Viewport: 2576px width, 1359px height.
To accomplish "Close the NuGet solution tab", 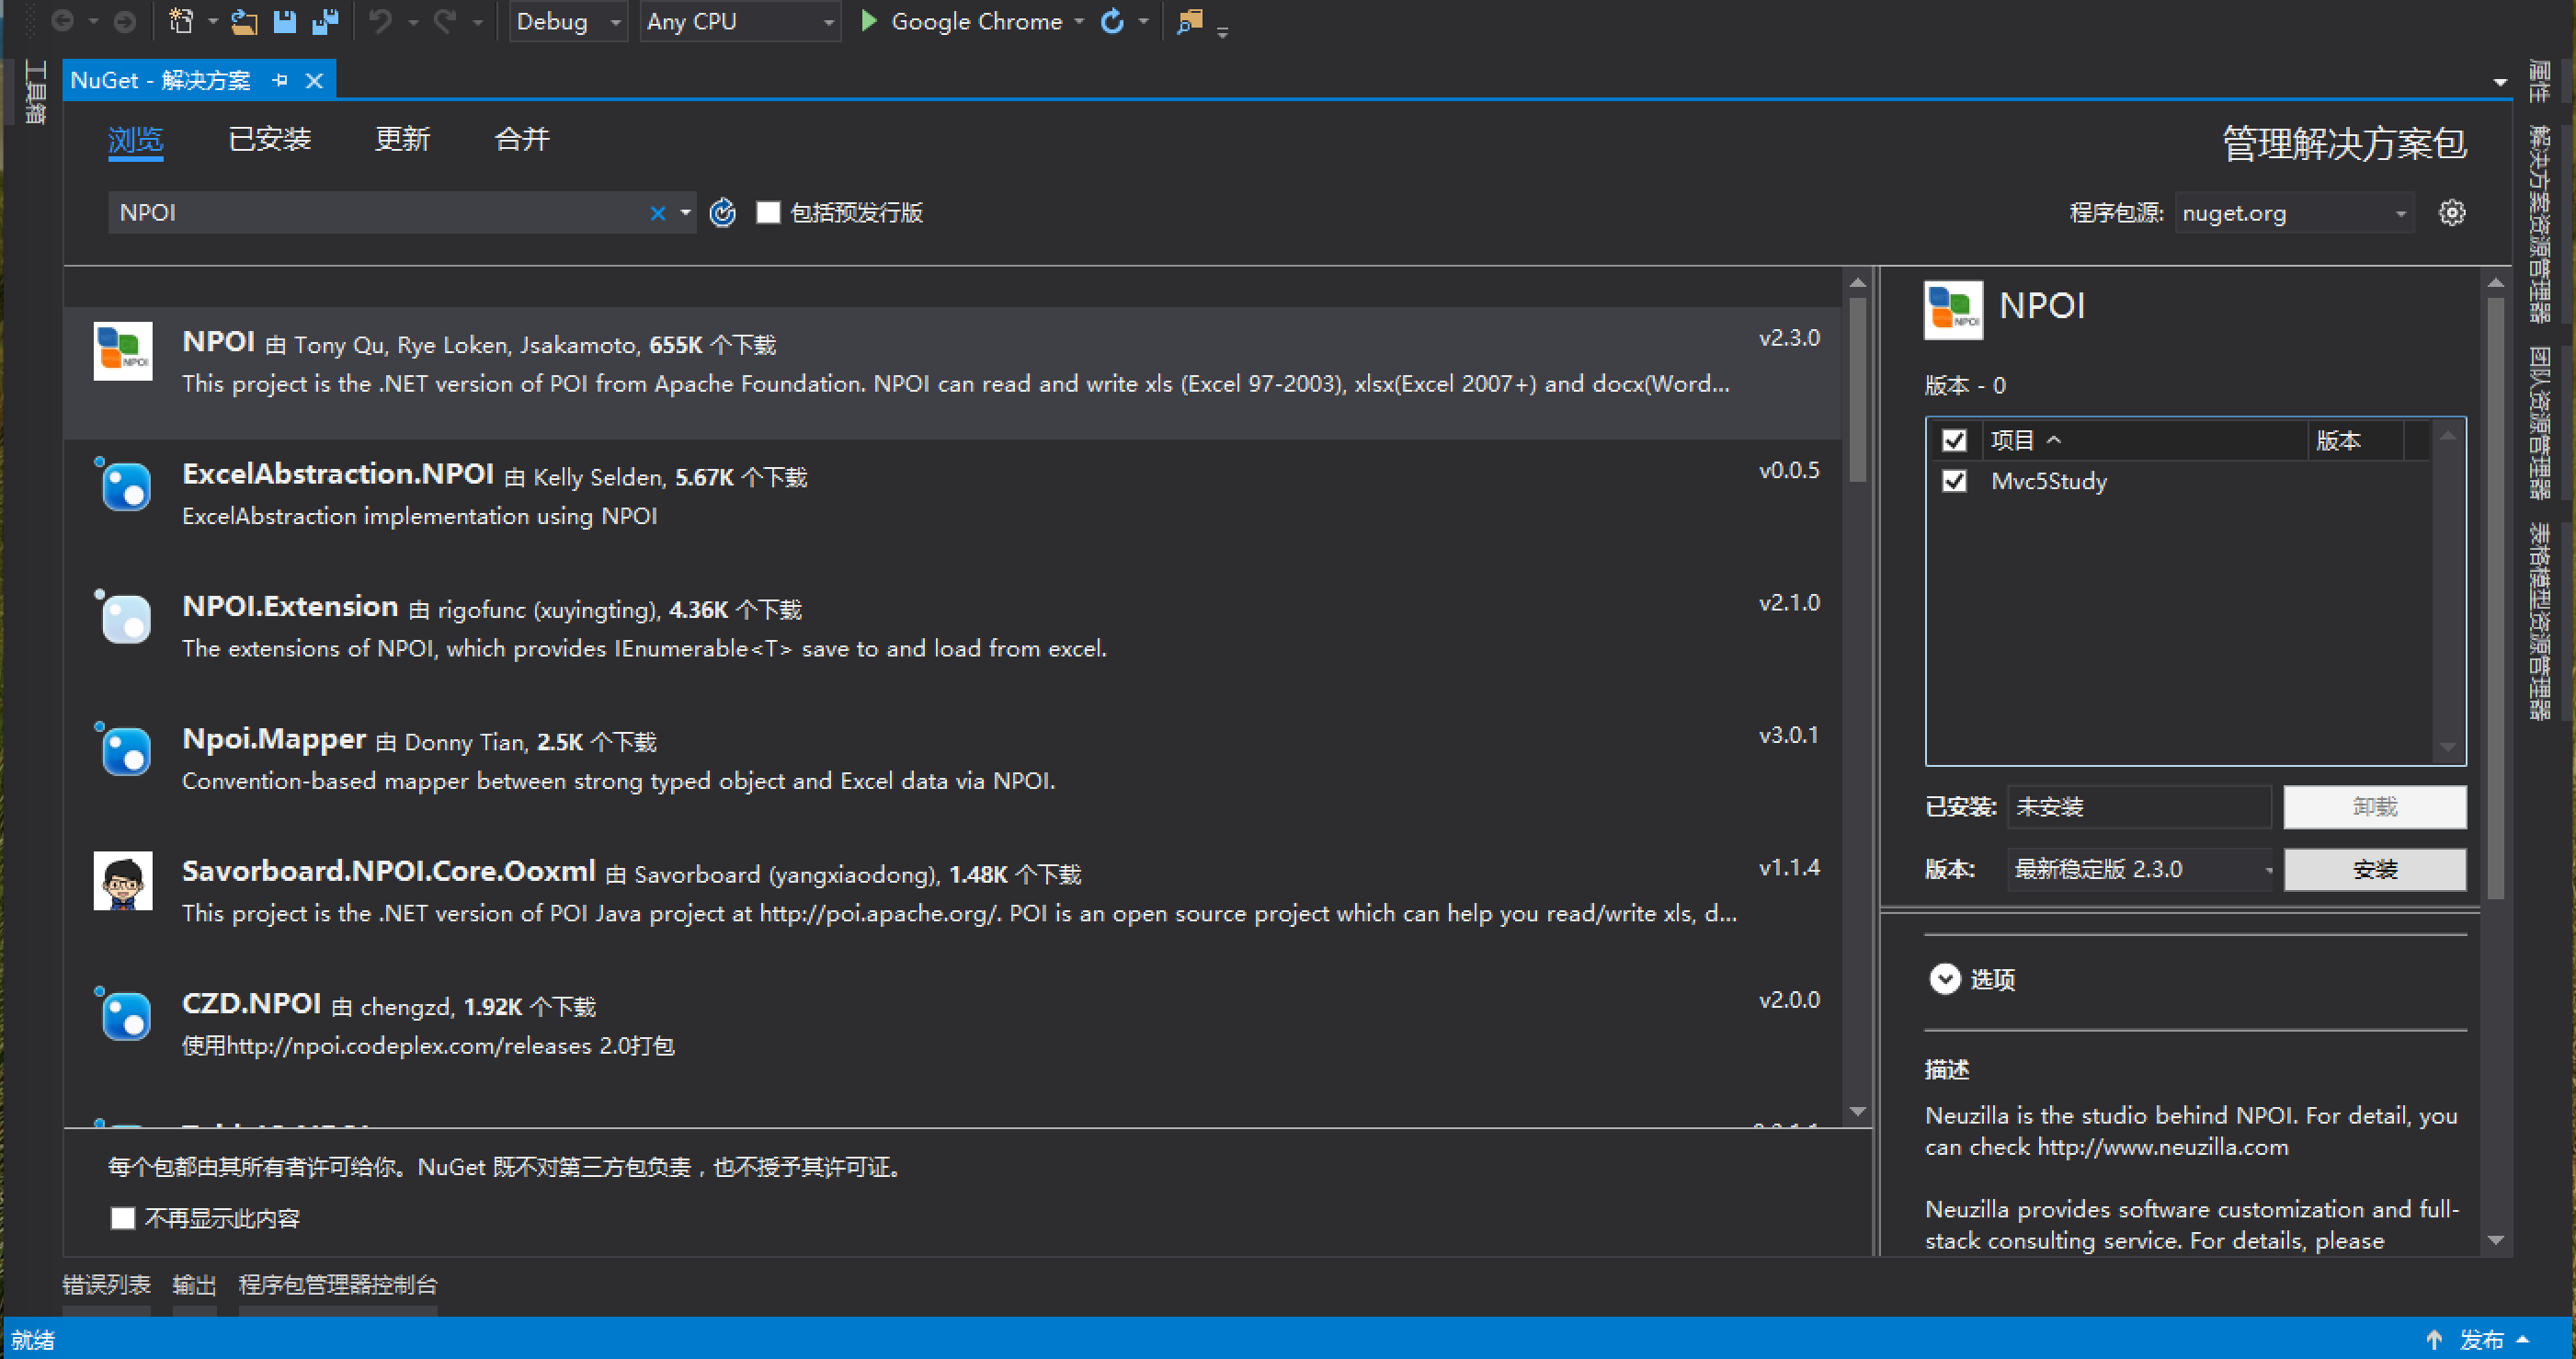I will click(x=314, y=80).
